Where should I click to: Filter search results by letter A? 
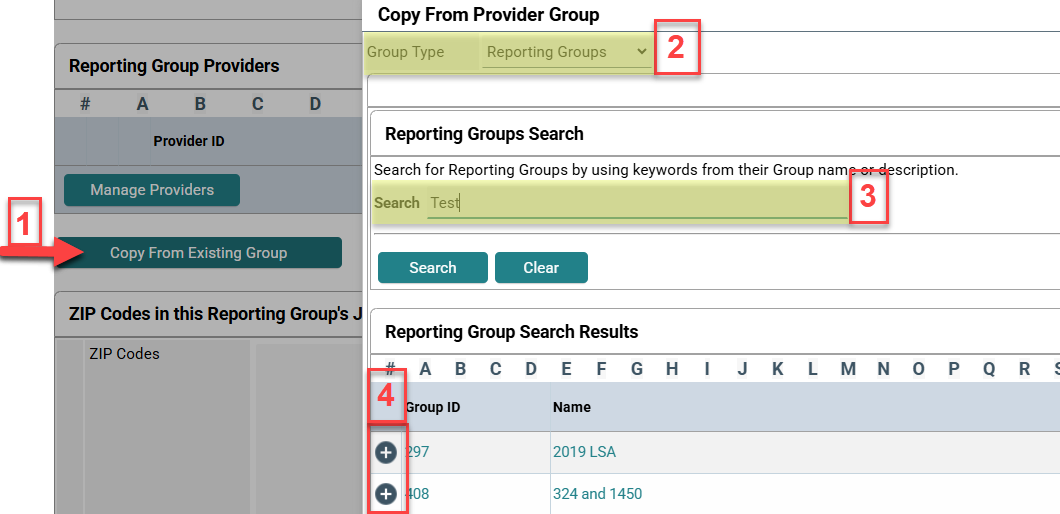[x=425, y=369]
